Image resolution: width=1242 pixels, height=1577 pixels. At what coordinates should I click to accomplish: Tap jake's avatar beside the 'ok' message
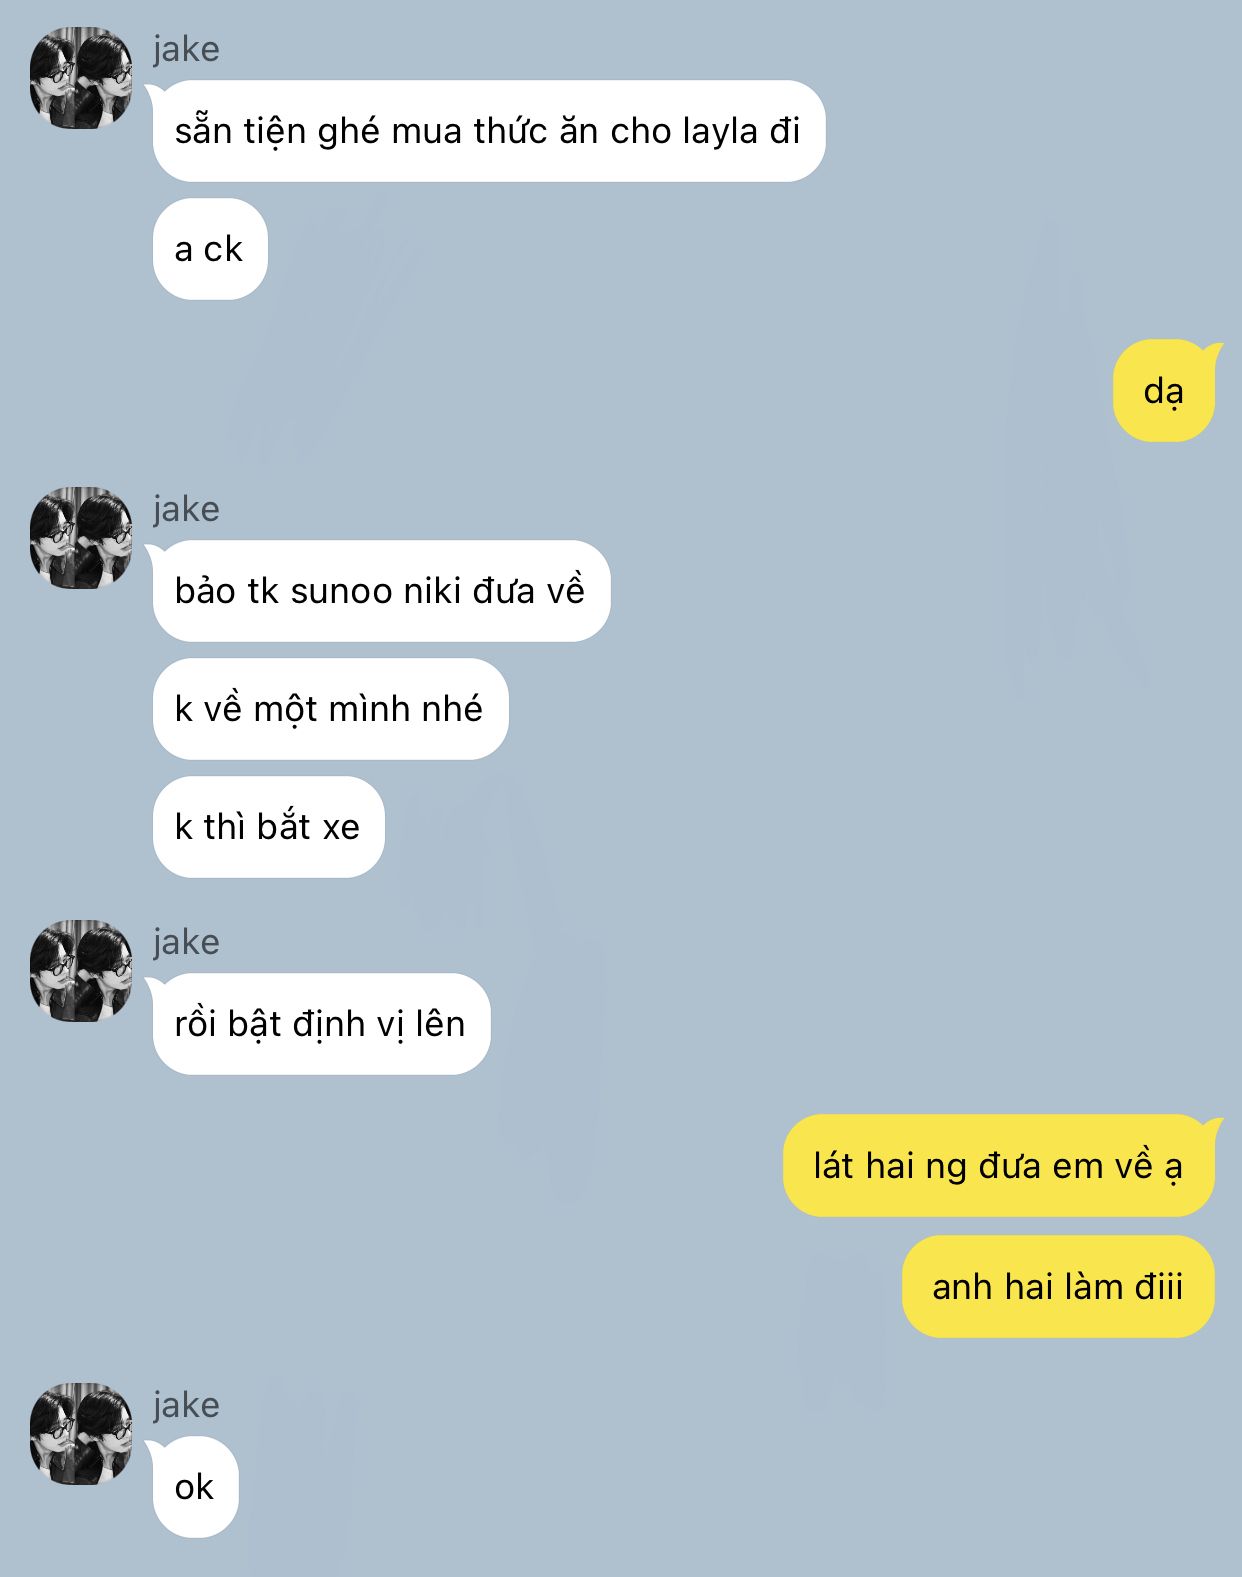tap(81, 1434)
